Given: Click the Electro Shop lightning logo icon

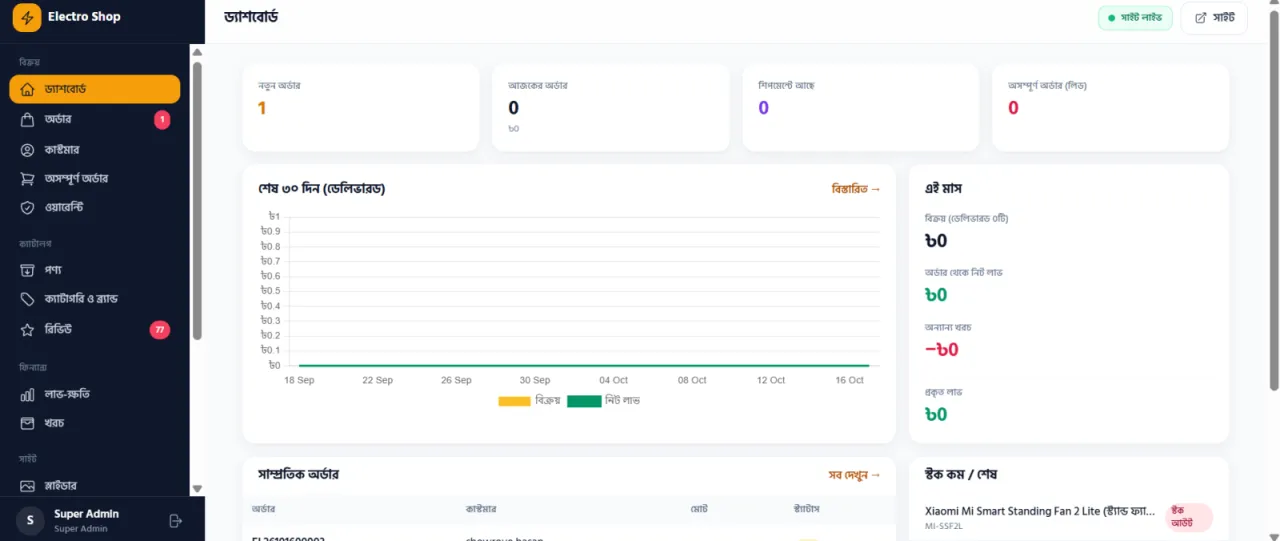Looking at the screenshot, I should [27, 17].
